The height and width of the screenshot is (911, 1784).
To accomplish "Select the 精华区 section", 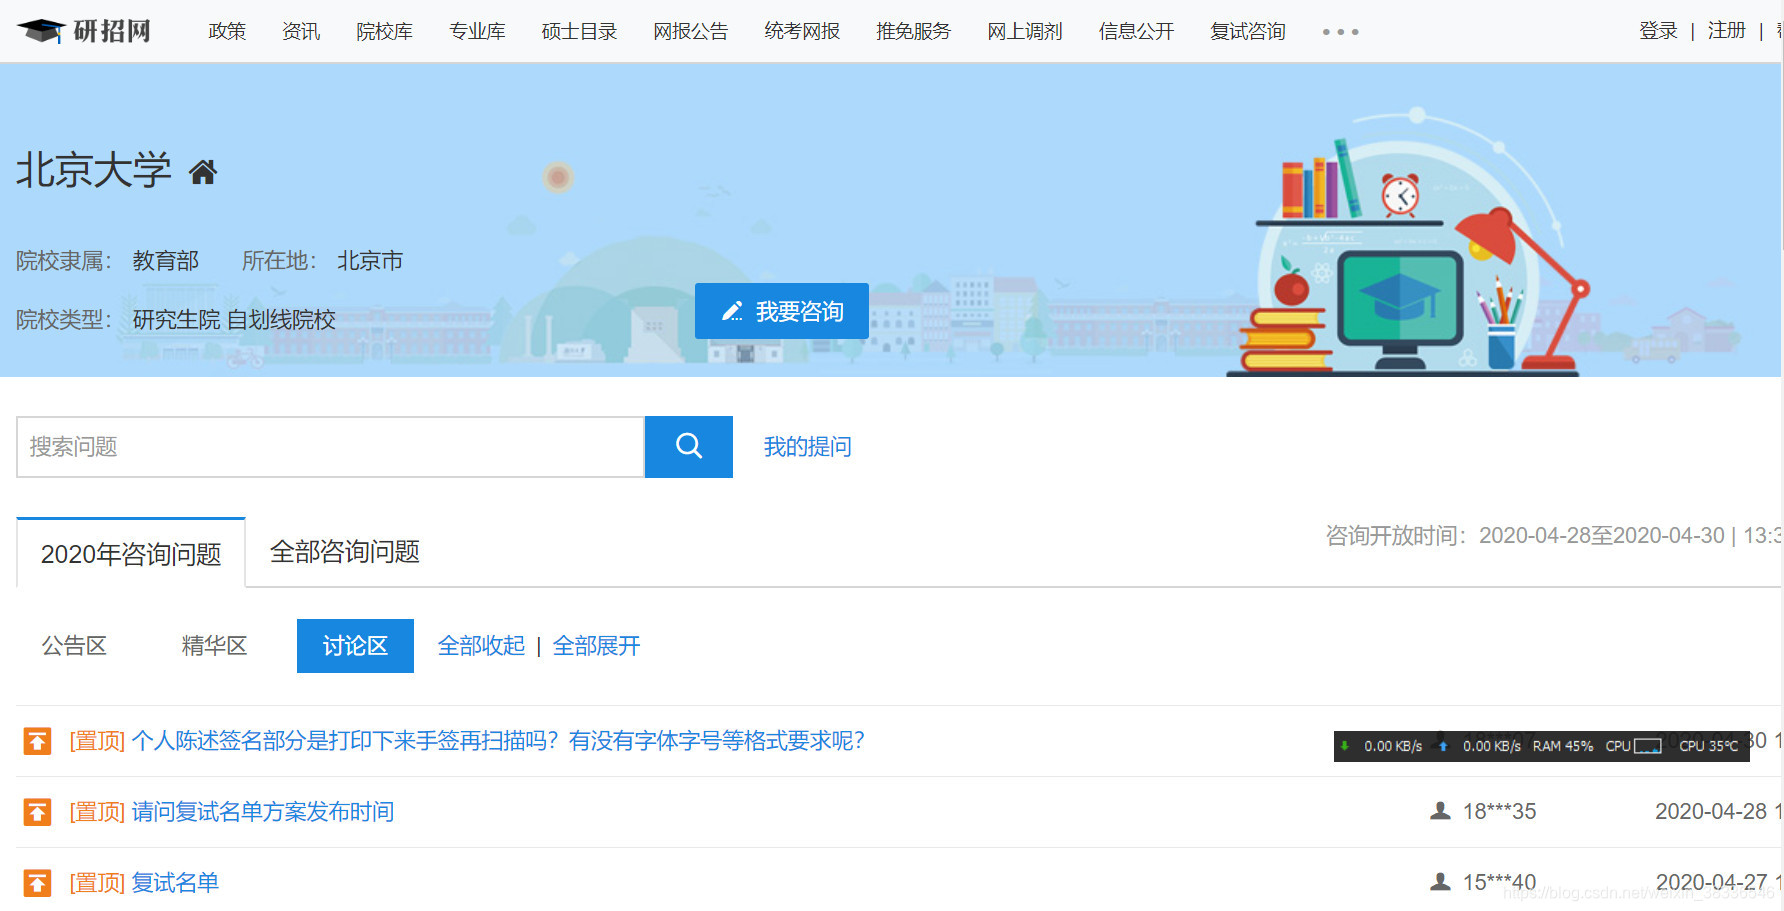I will (214, 646).
